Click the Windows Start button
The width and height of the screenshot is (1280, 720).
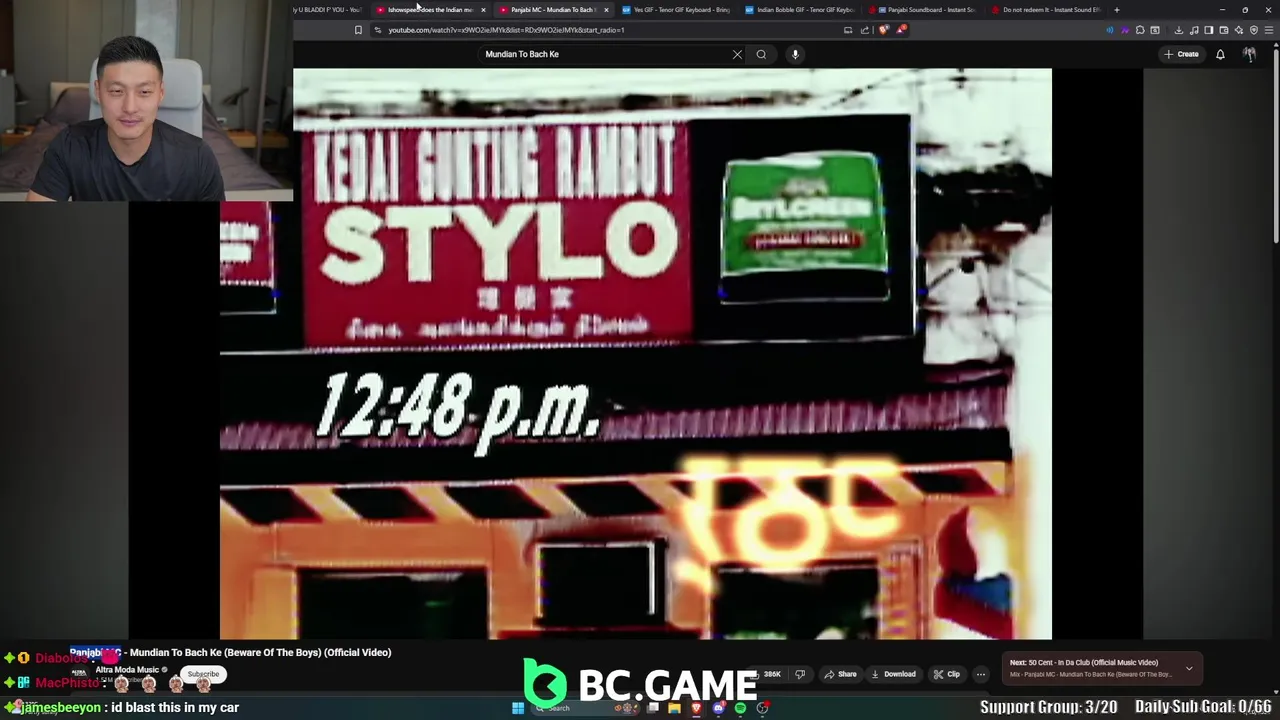[518, 708]
